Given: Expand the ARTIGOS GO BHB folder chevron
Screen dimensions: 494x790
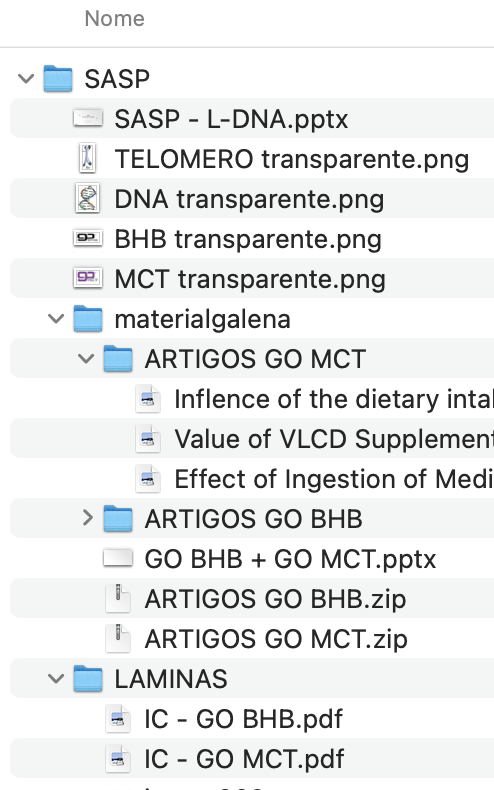Looking at the screenshot, I should click(87, 518).
